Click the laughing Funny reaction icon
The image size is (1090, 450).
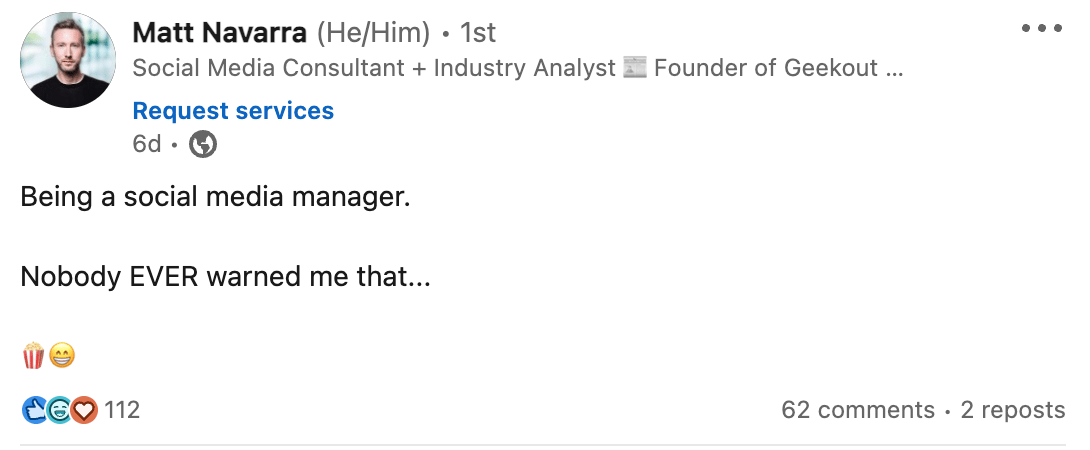(x=59, y=410)
